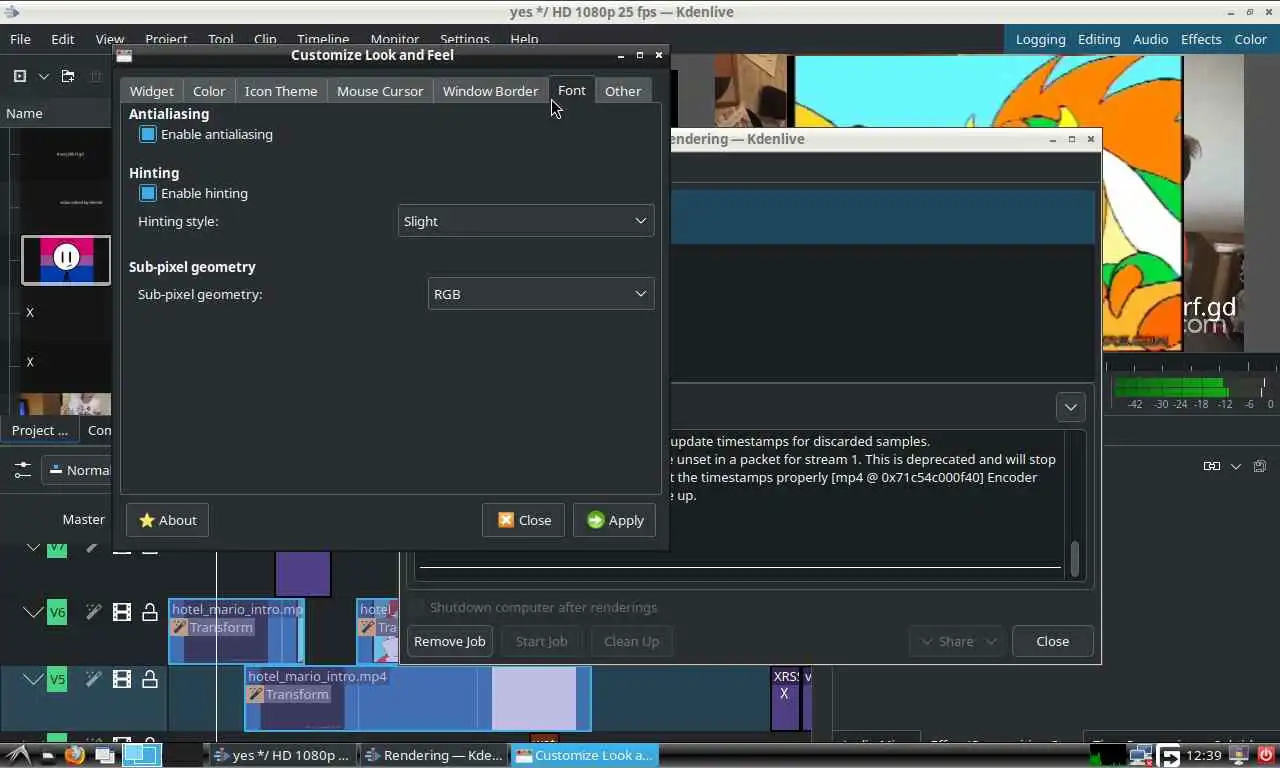
Task: Click the Master button in timeline header
Action: pyautogui.click(x=84, y=519)
